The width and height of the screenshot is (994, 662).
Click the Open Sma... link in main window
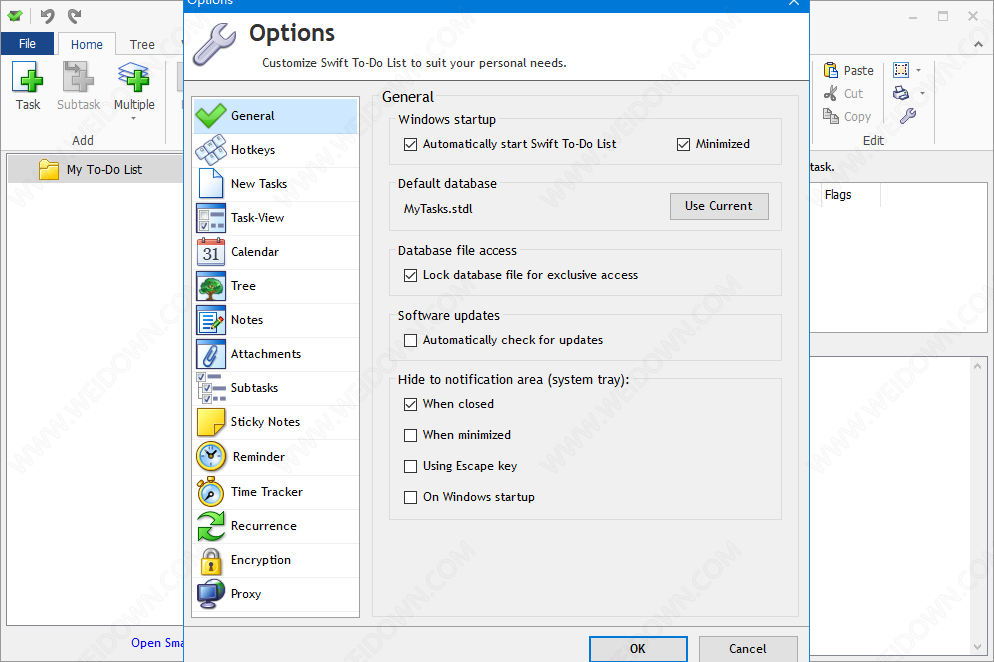click(157, 643)
